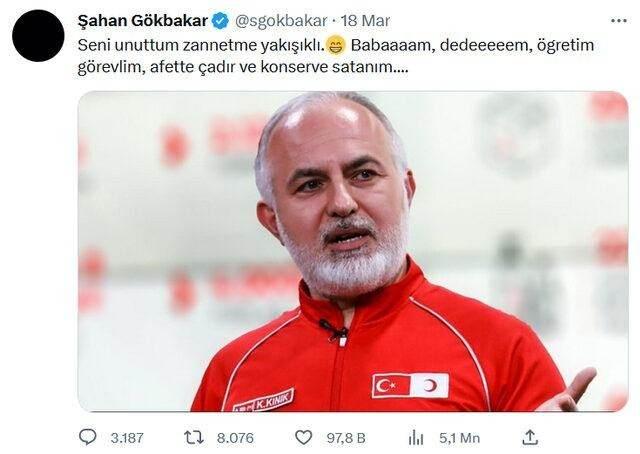
Task: Click the tweet text starting 'Seni unuttum'
Action: (x=336, y=56)
